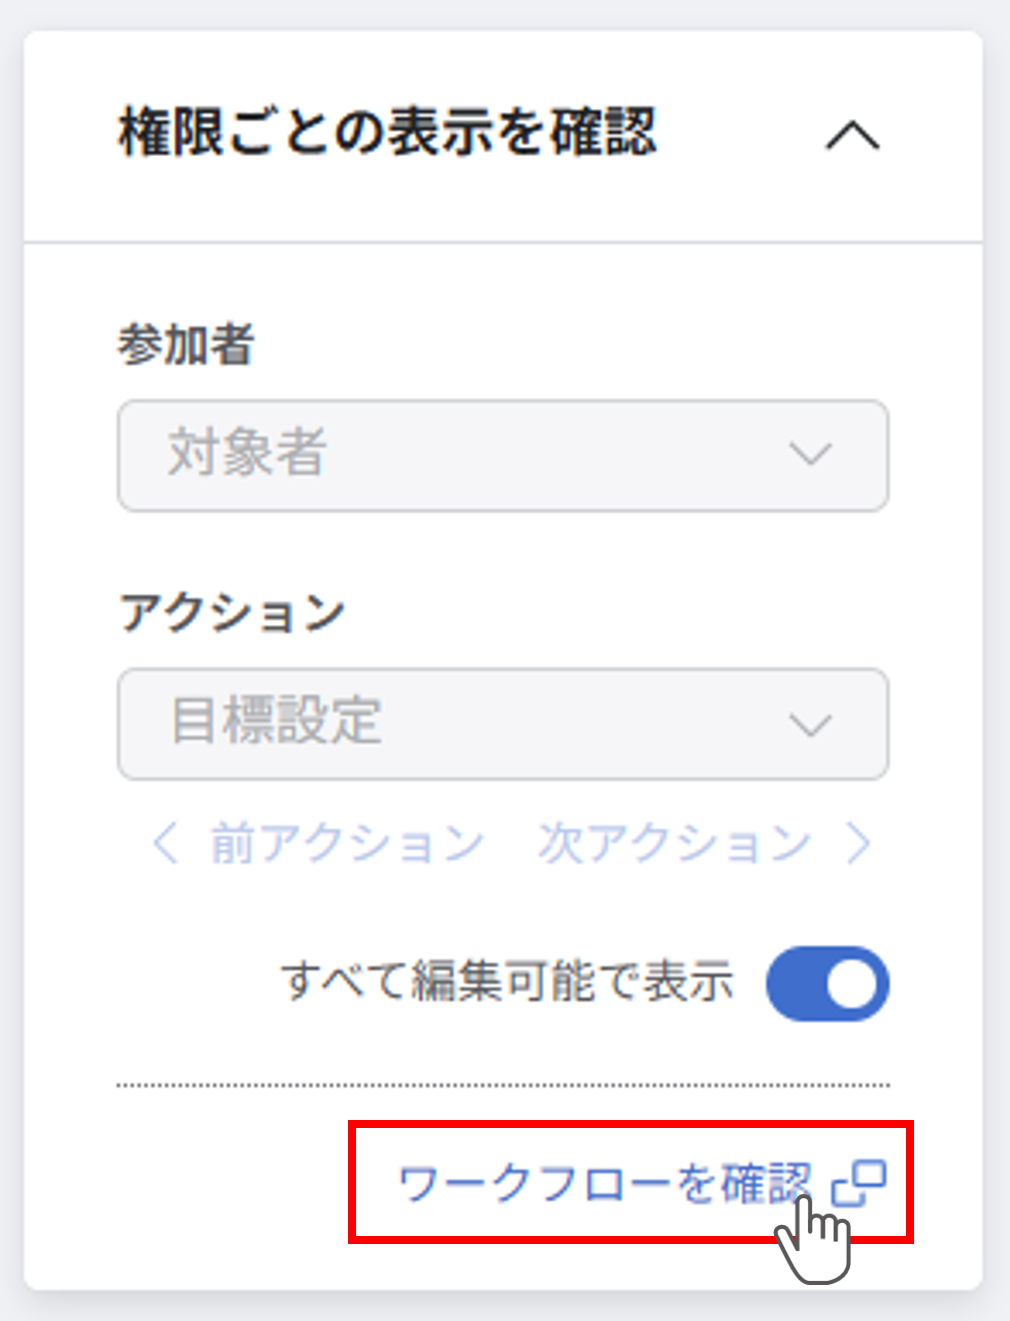Viewport: 1010px width, 1321px height.
Task: Click the white knob of the toggle
Action: [x=852, y=984]
